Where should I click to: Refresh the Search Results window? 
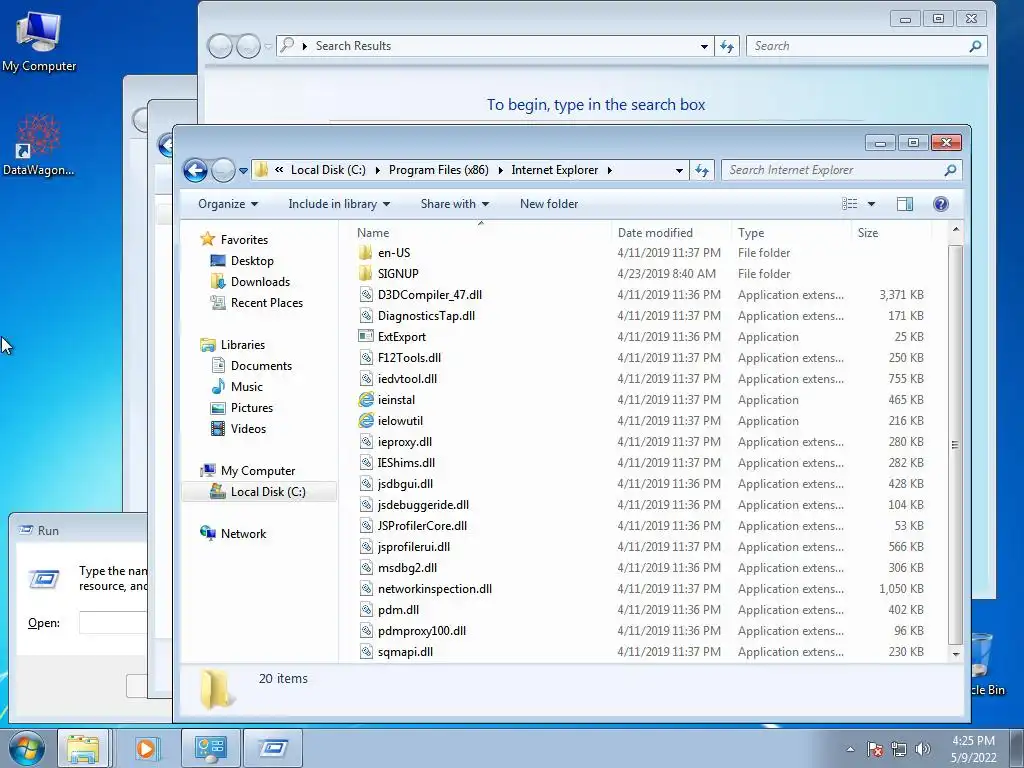(x=727, y=46)
